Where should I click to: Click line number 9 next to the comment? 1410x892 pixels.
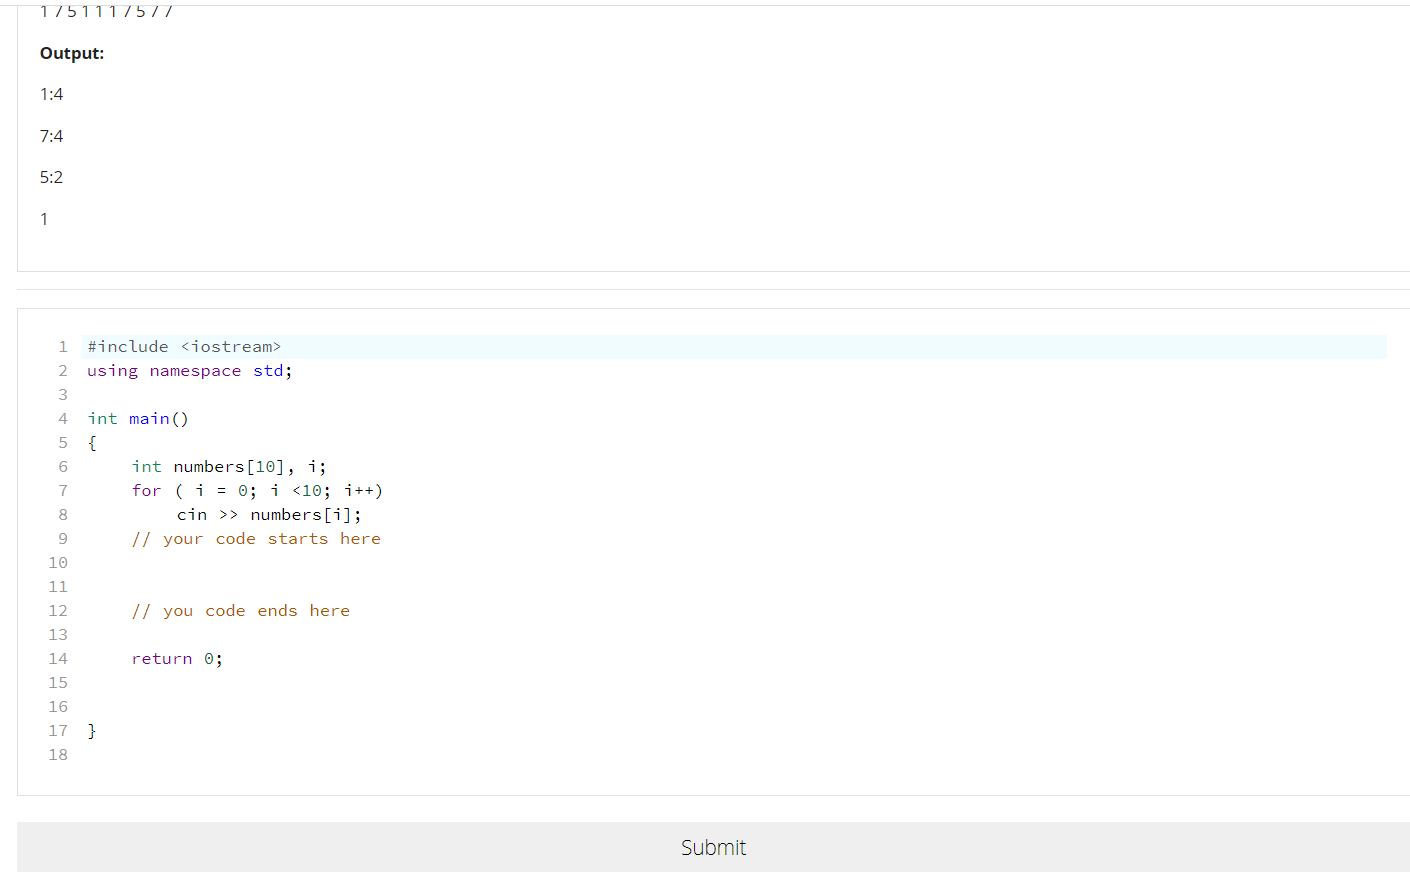(x=62, y=538)
